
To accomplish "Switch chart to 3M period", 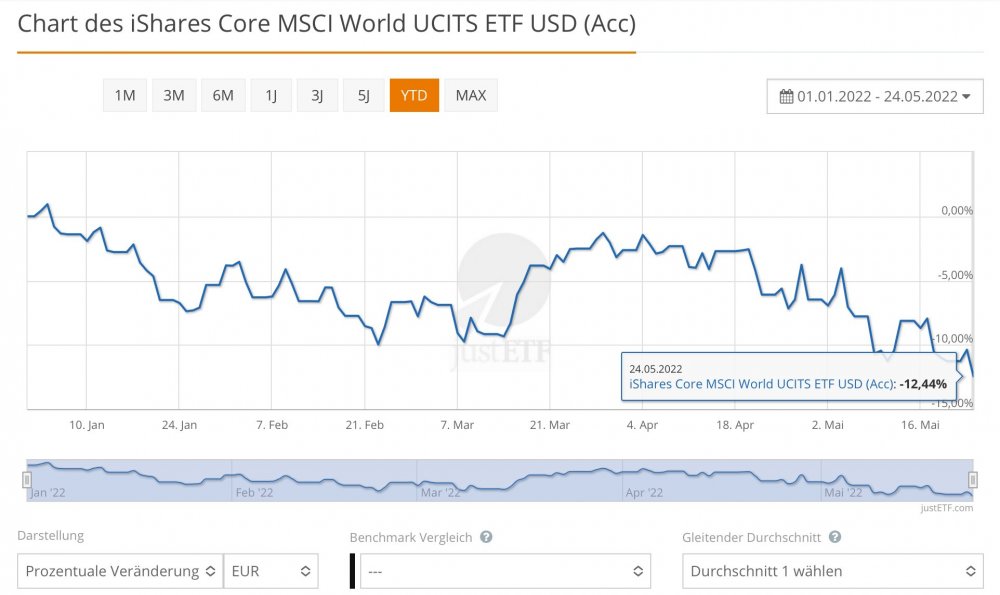I will coord(174,96).
